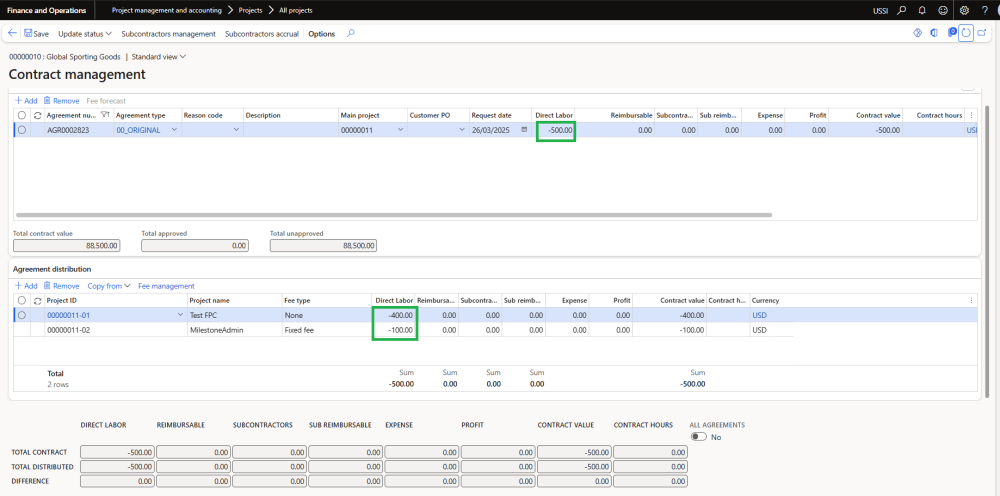Open the Options tab
This screenshot has width=1000, height=496.
[322, 34]
